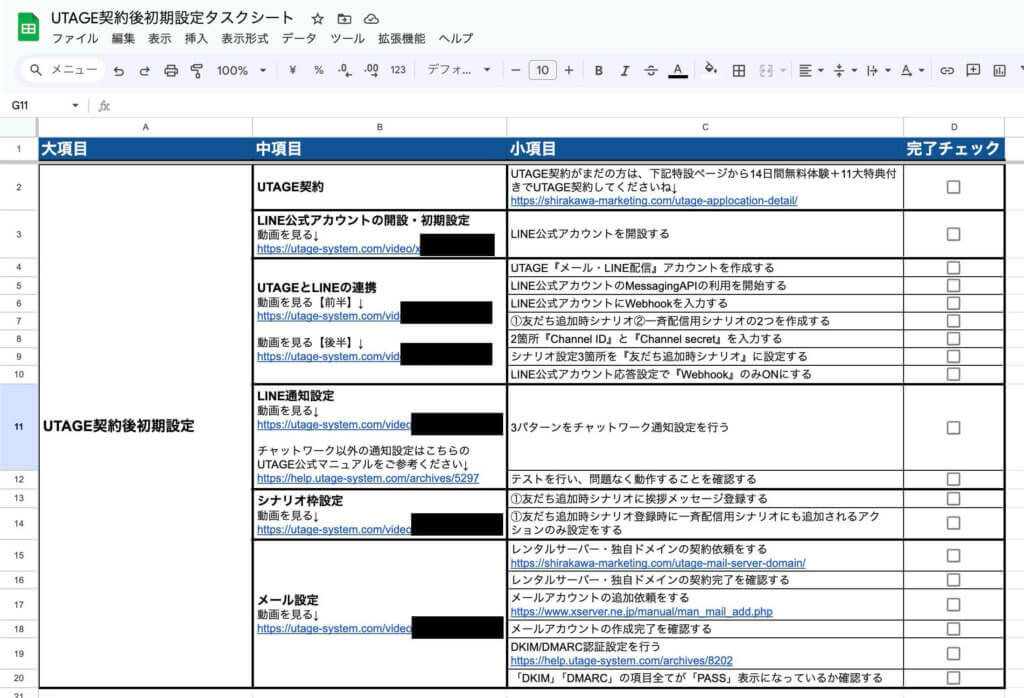This screenshot has height=698, width=1024.
Task: Click the undo icon
Action: point(118,71)
